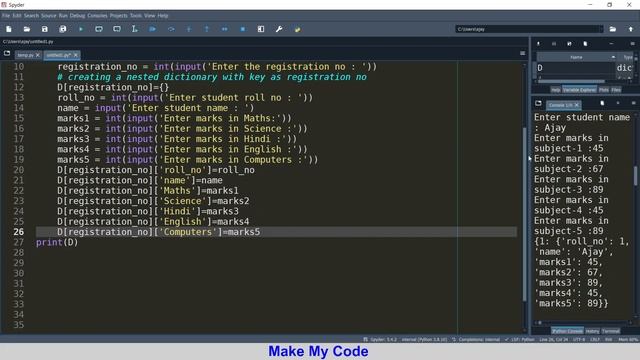
Task: Switch to the History bottom tab
Action: [592, 331]
